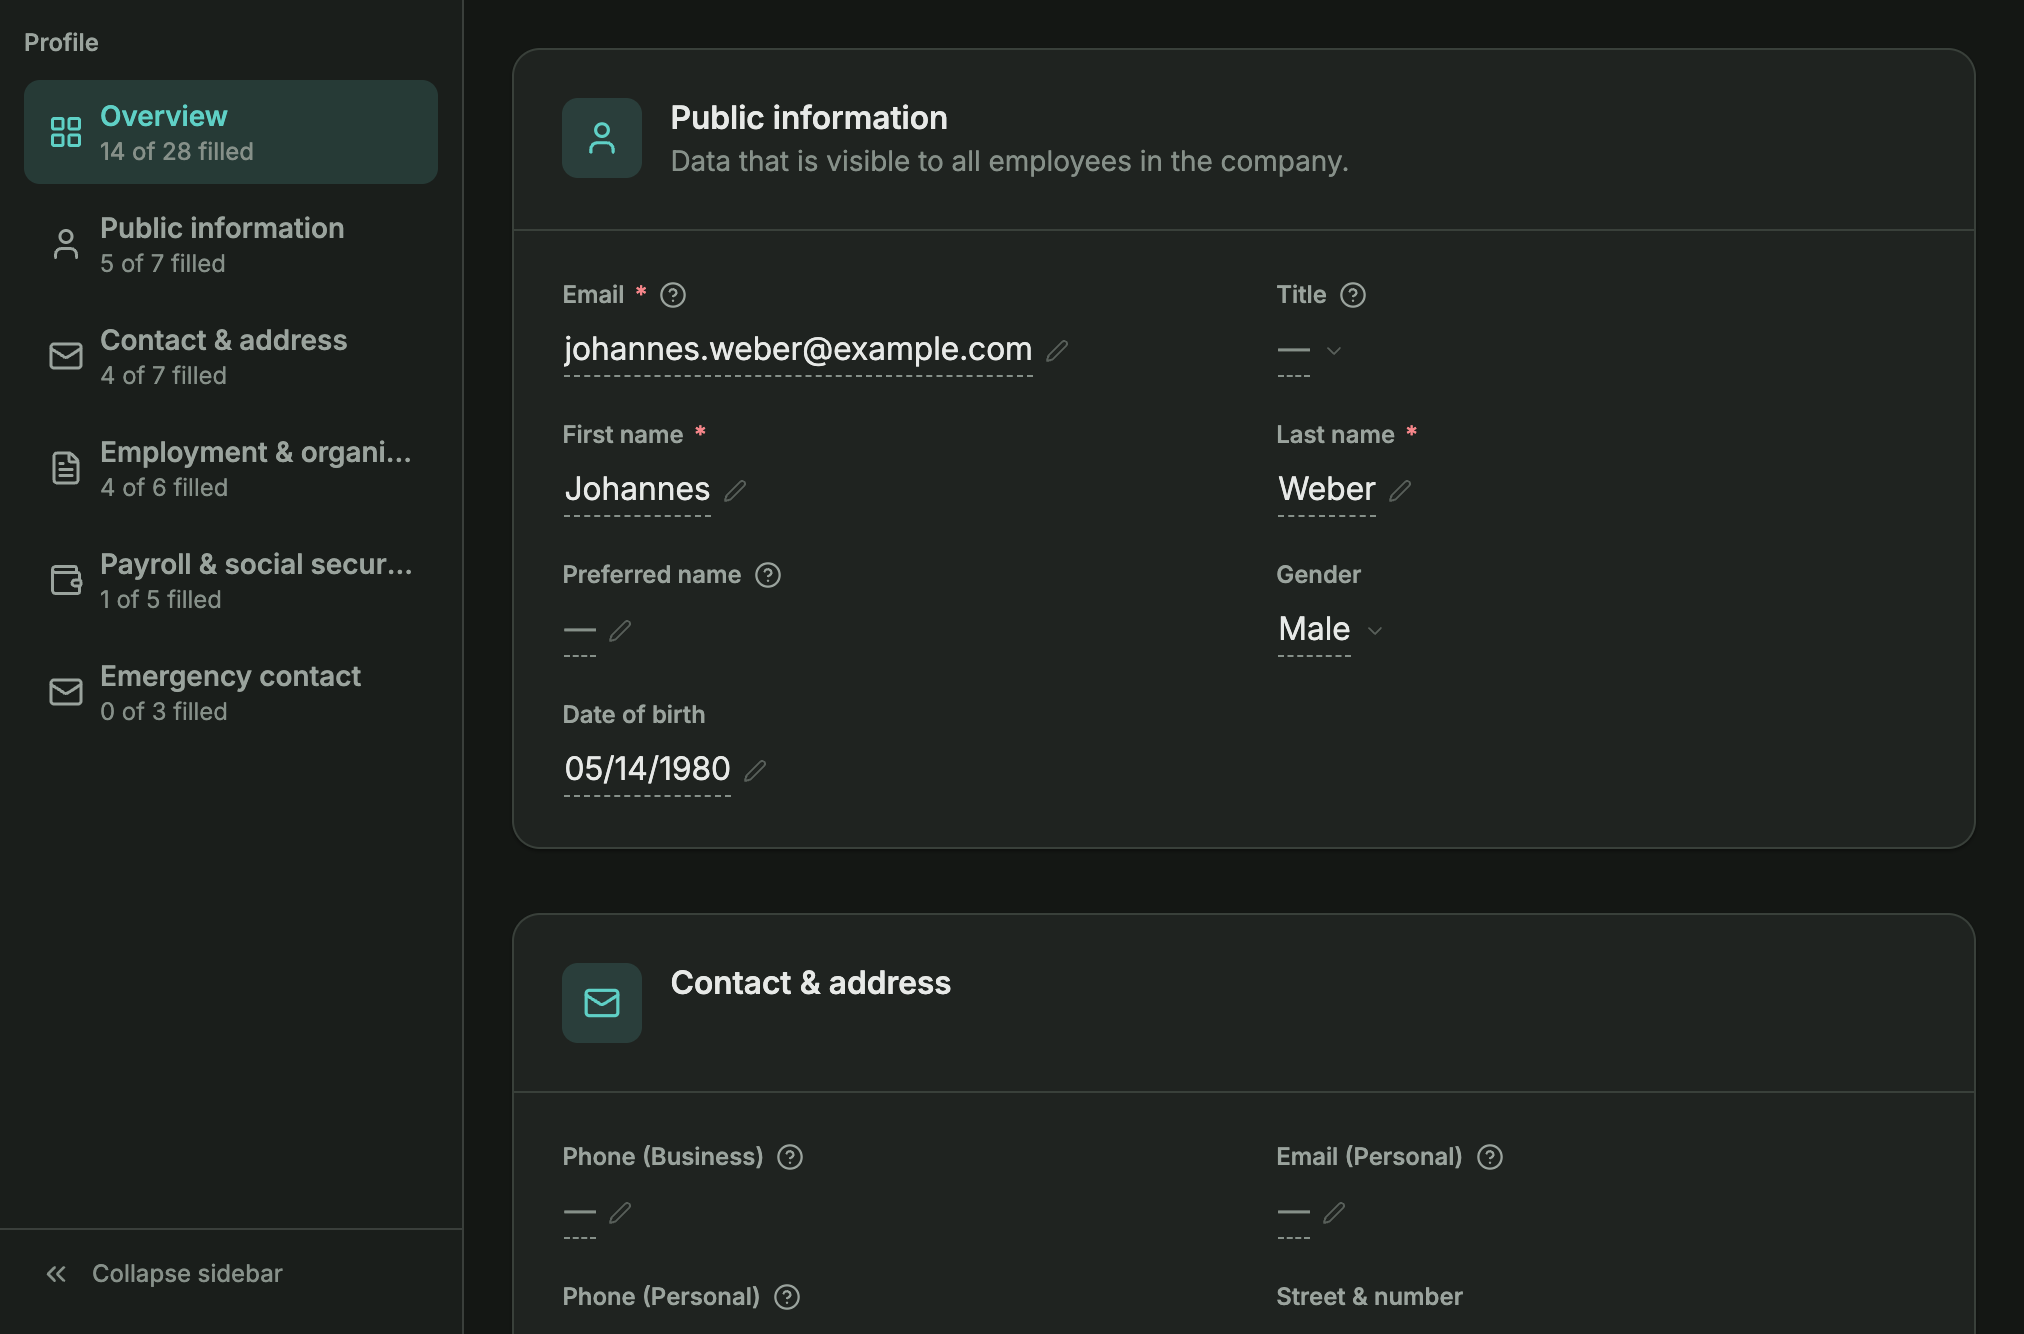Screen dimensions: 2024x1334
Task: Click the Contact & address card heading
Action: coord(811,983)
